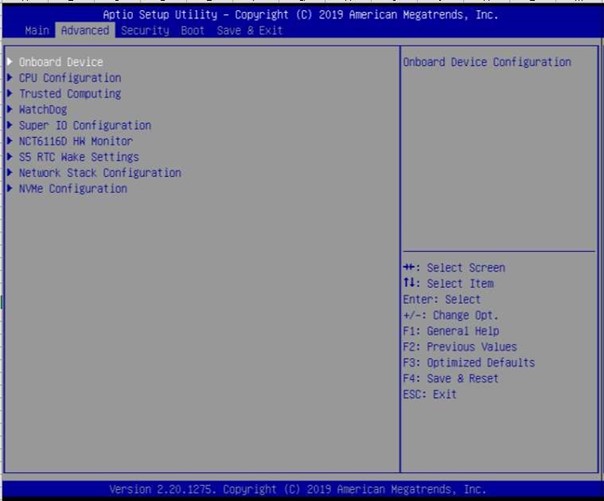Expand the arrow next to Network Stack Configuration
The width and height of the screenshot is (604, 501).
[x=10, y=173]
